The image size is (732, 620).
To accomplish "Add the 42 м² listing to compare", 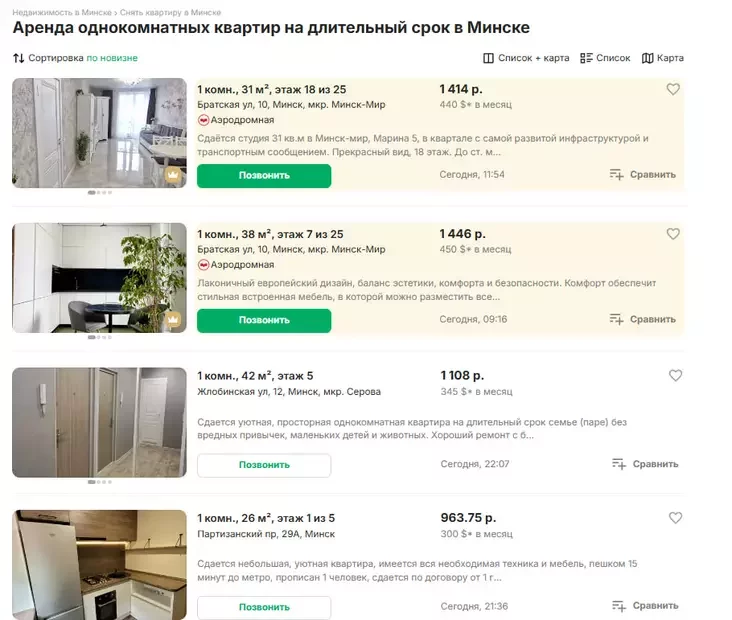I will [x=618, y=464].
